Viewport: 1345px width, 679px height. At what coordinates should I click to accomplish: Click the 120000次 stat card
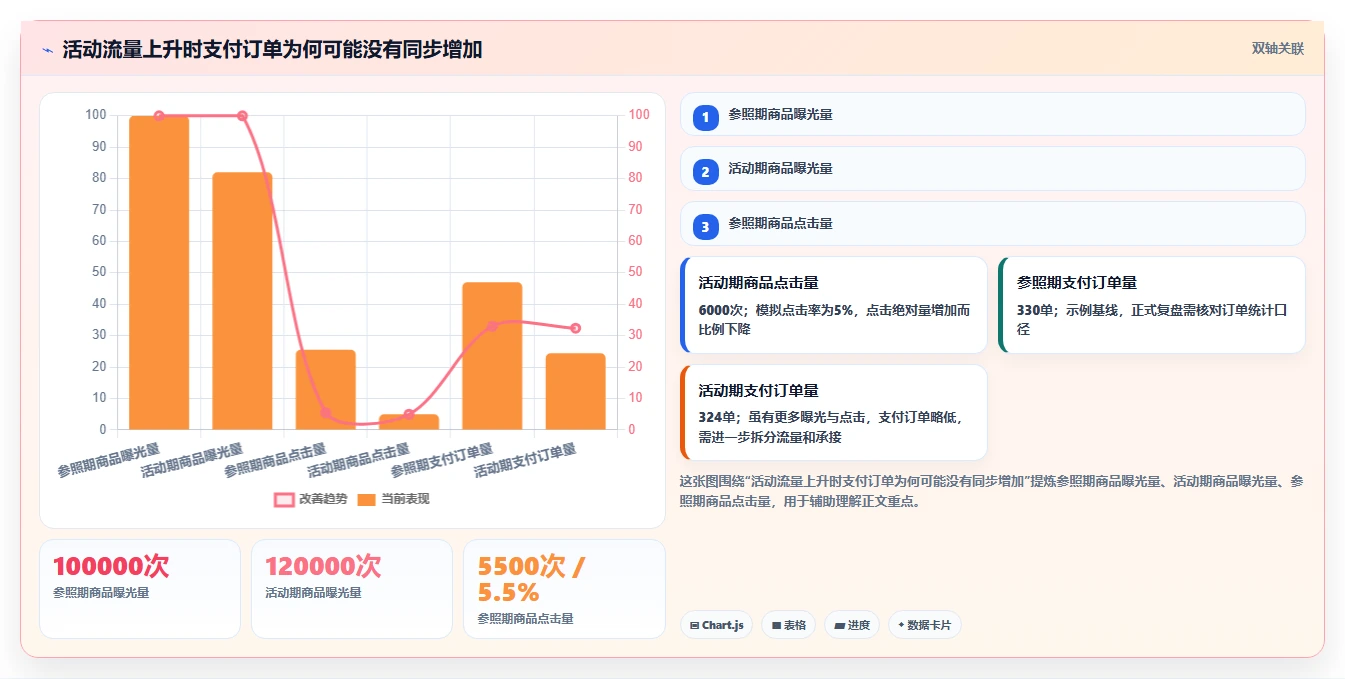pyautogui.click(x=352, y=589)
